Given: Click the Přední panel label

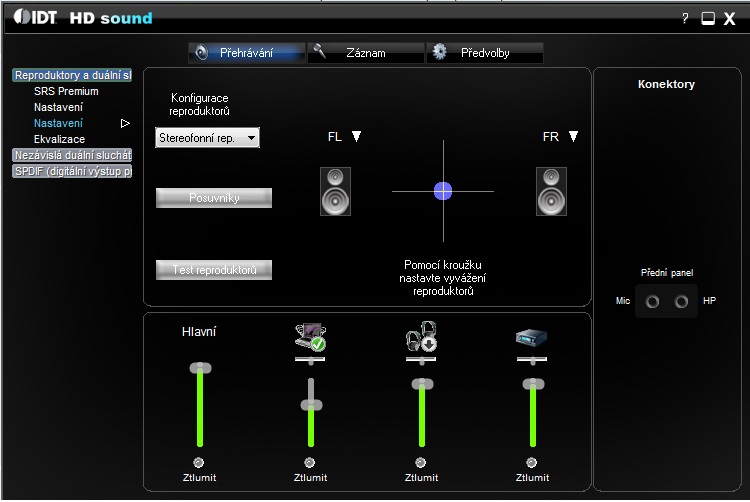Looking at the screenshot, I should pos(667,273).
